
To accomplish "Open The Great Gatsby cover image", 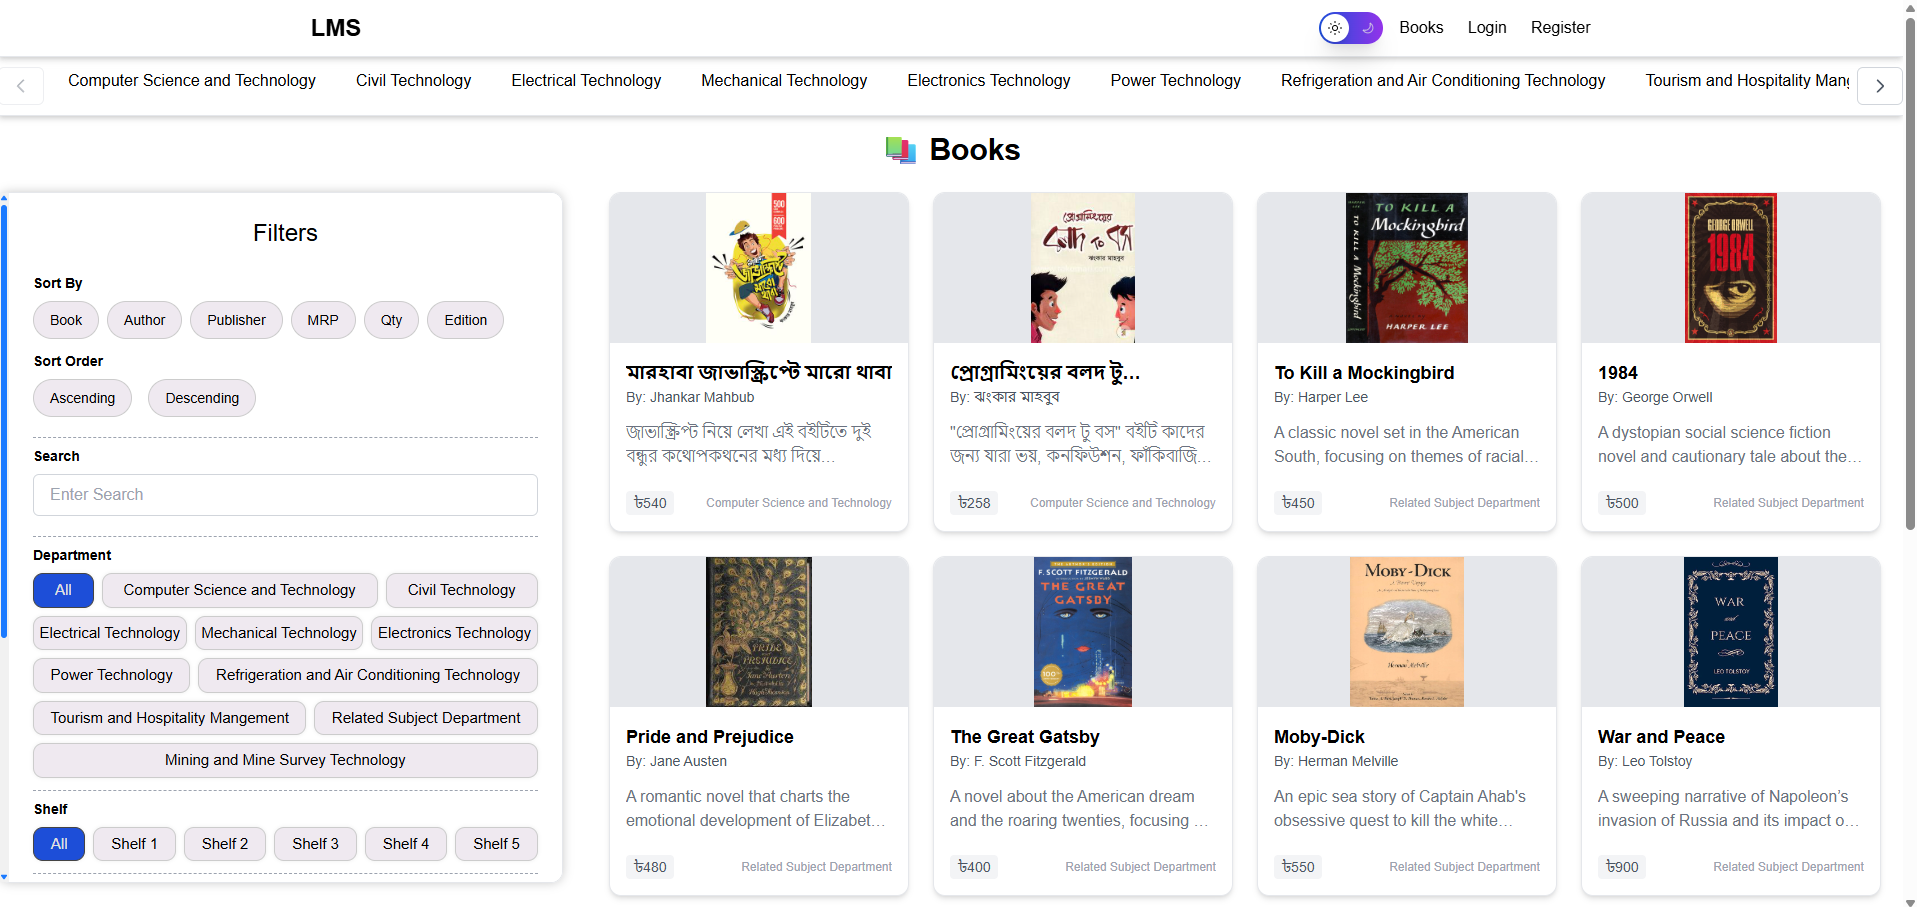I will pyautogui.click(x=1083, y=632).
